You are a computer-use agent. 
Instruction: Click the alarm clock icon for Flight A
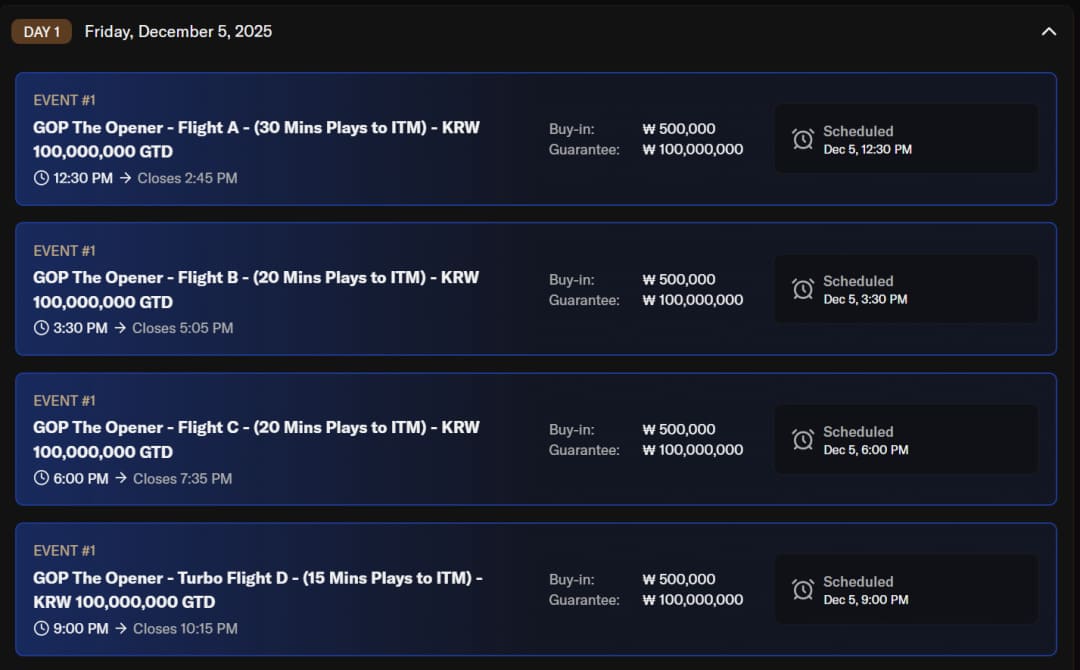coord(803,139)
